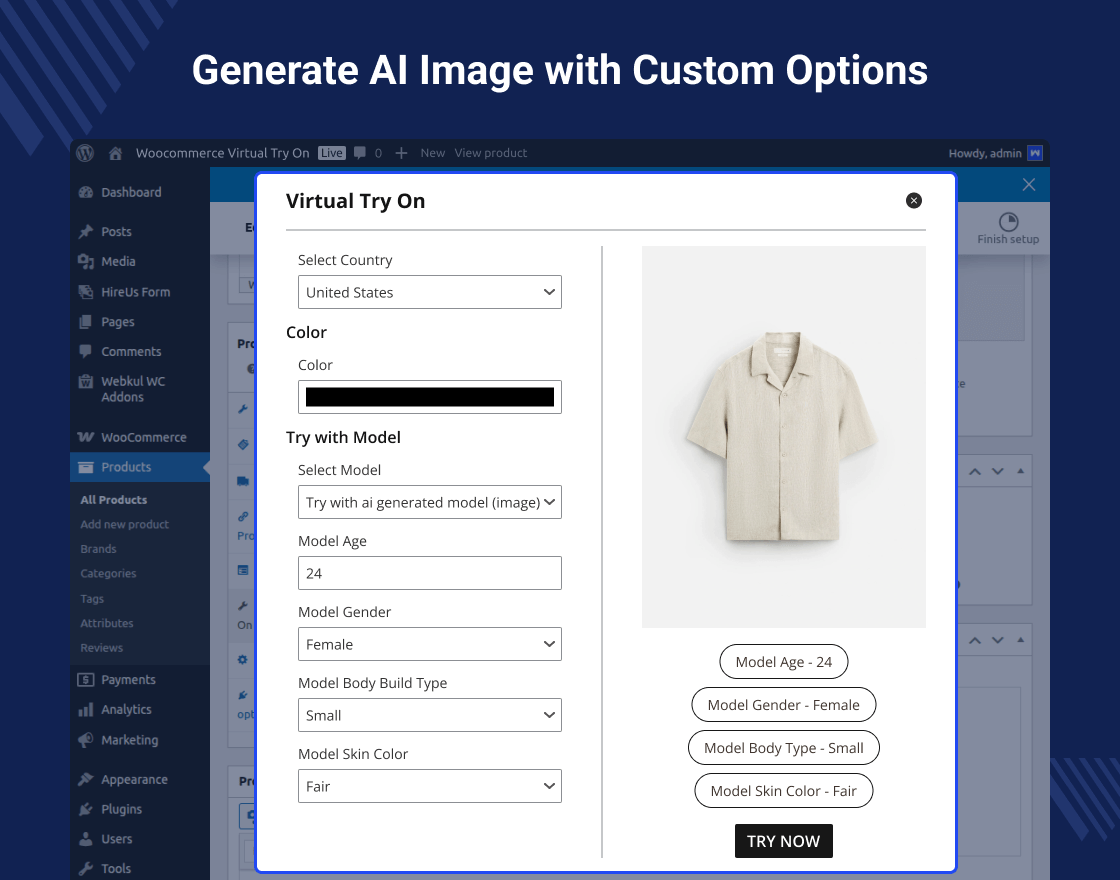Expand the Model Skin Color dropdown

pyautogui.click(x=430, y=786)
